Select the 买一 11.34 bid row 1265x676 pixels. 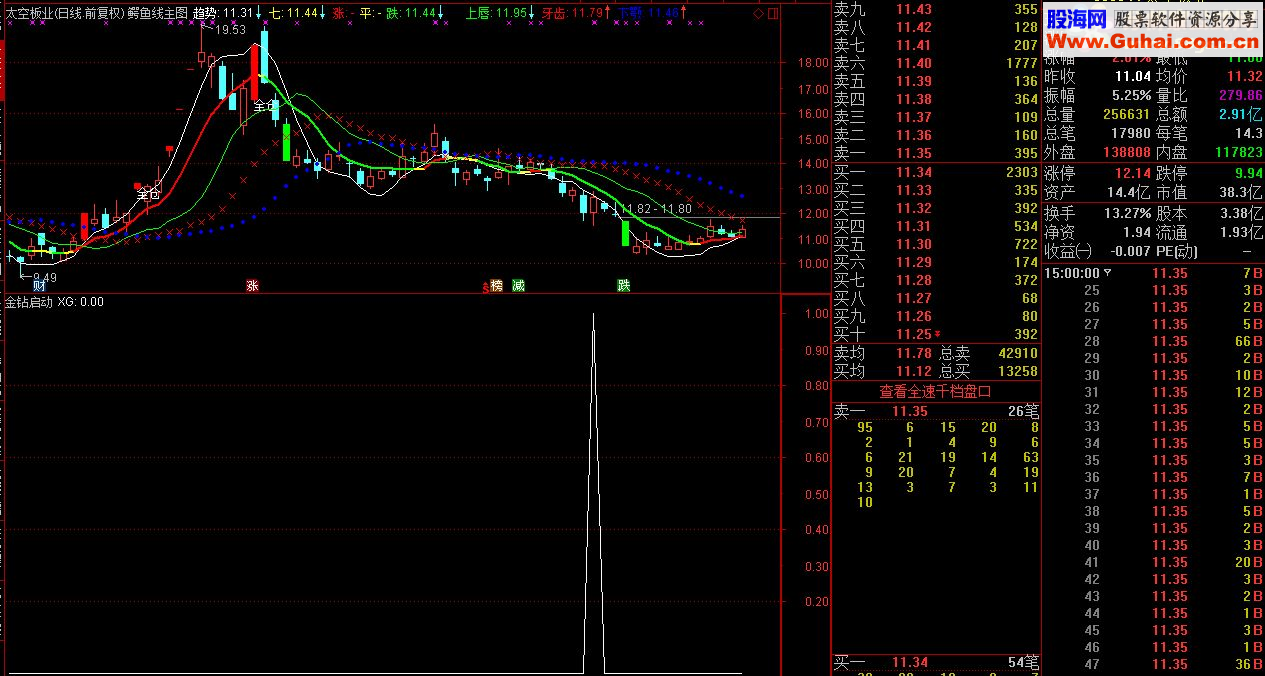(x=936, y=172)
